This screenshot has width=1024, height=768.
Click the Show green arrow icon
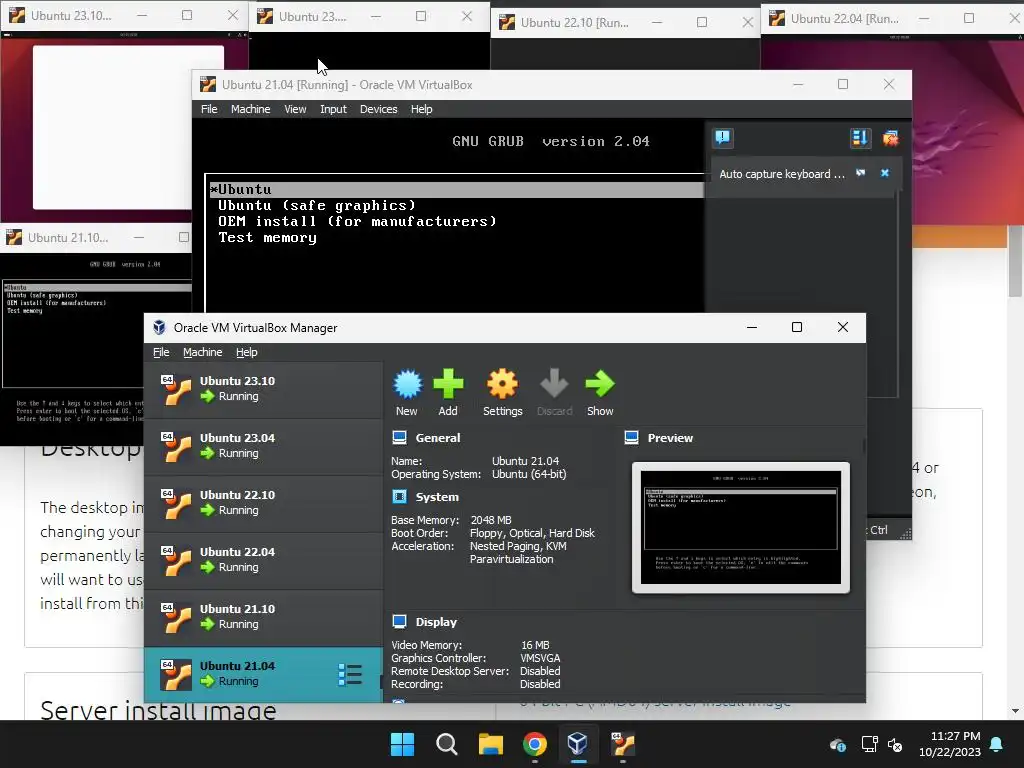point(600,384)
